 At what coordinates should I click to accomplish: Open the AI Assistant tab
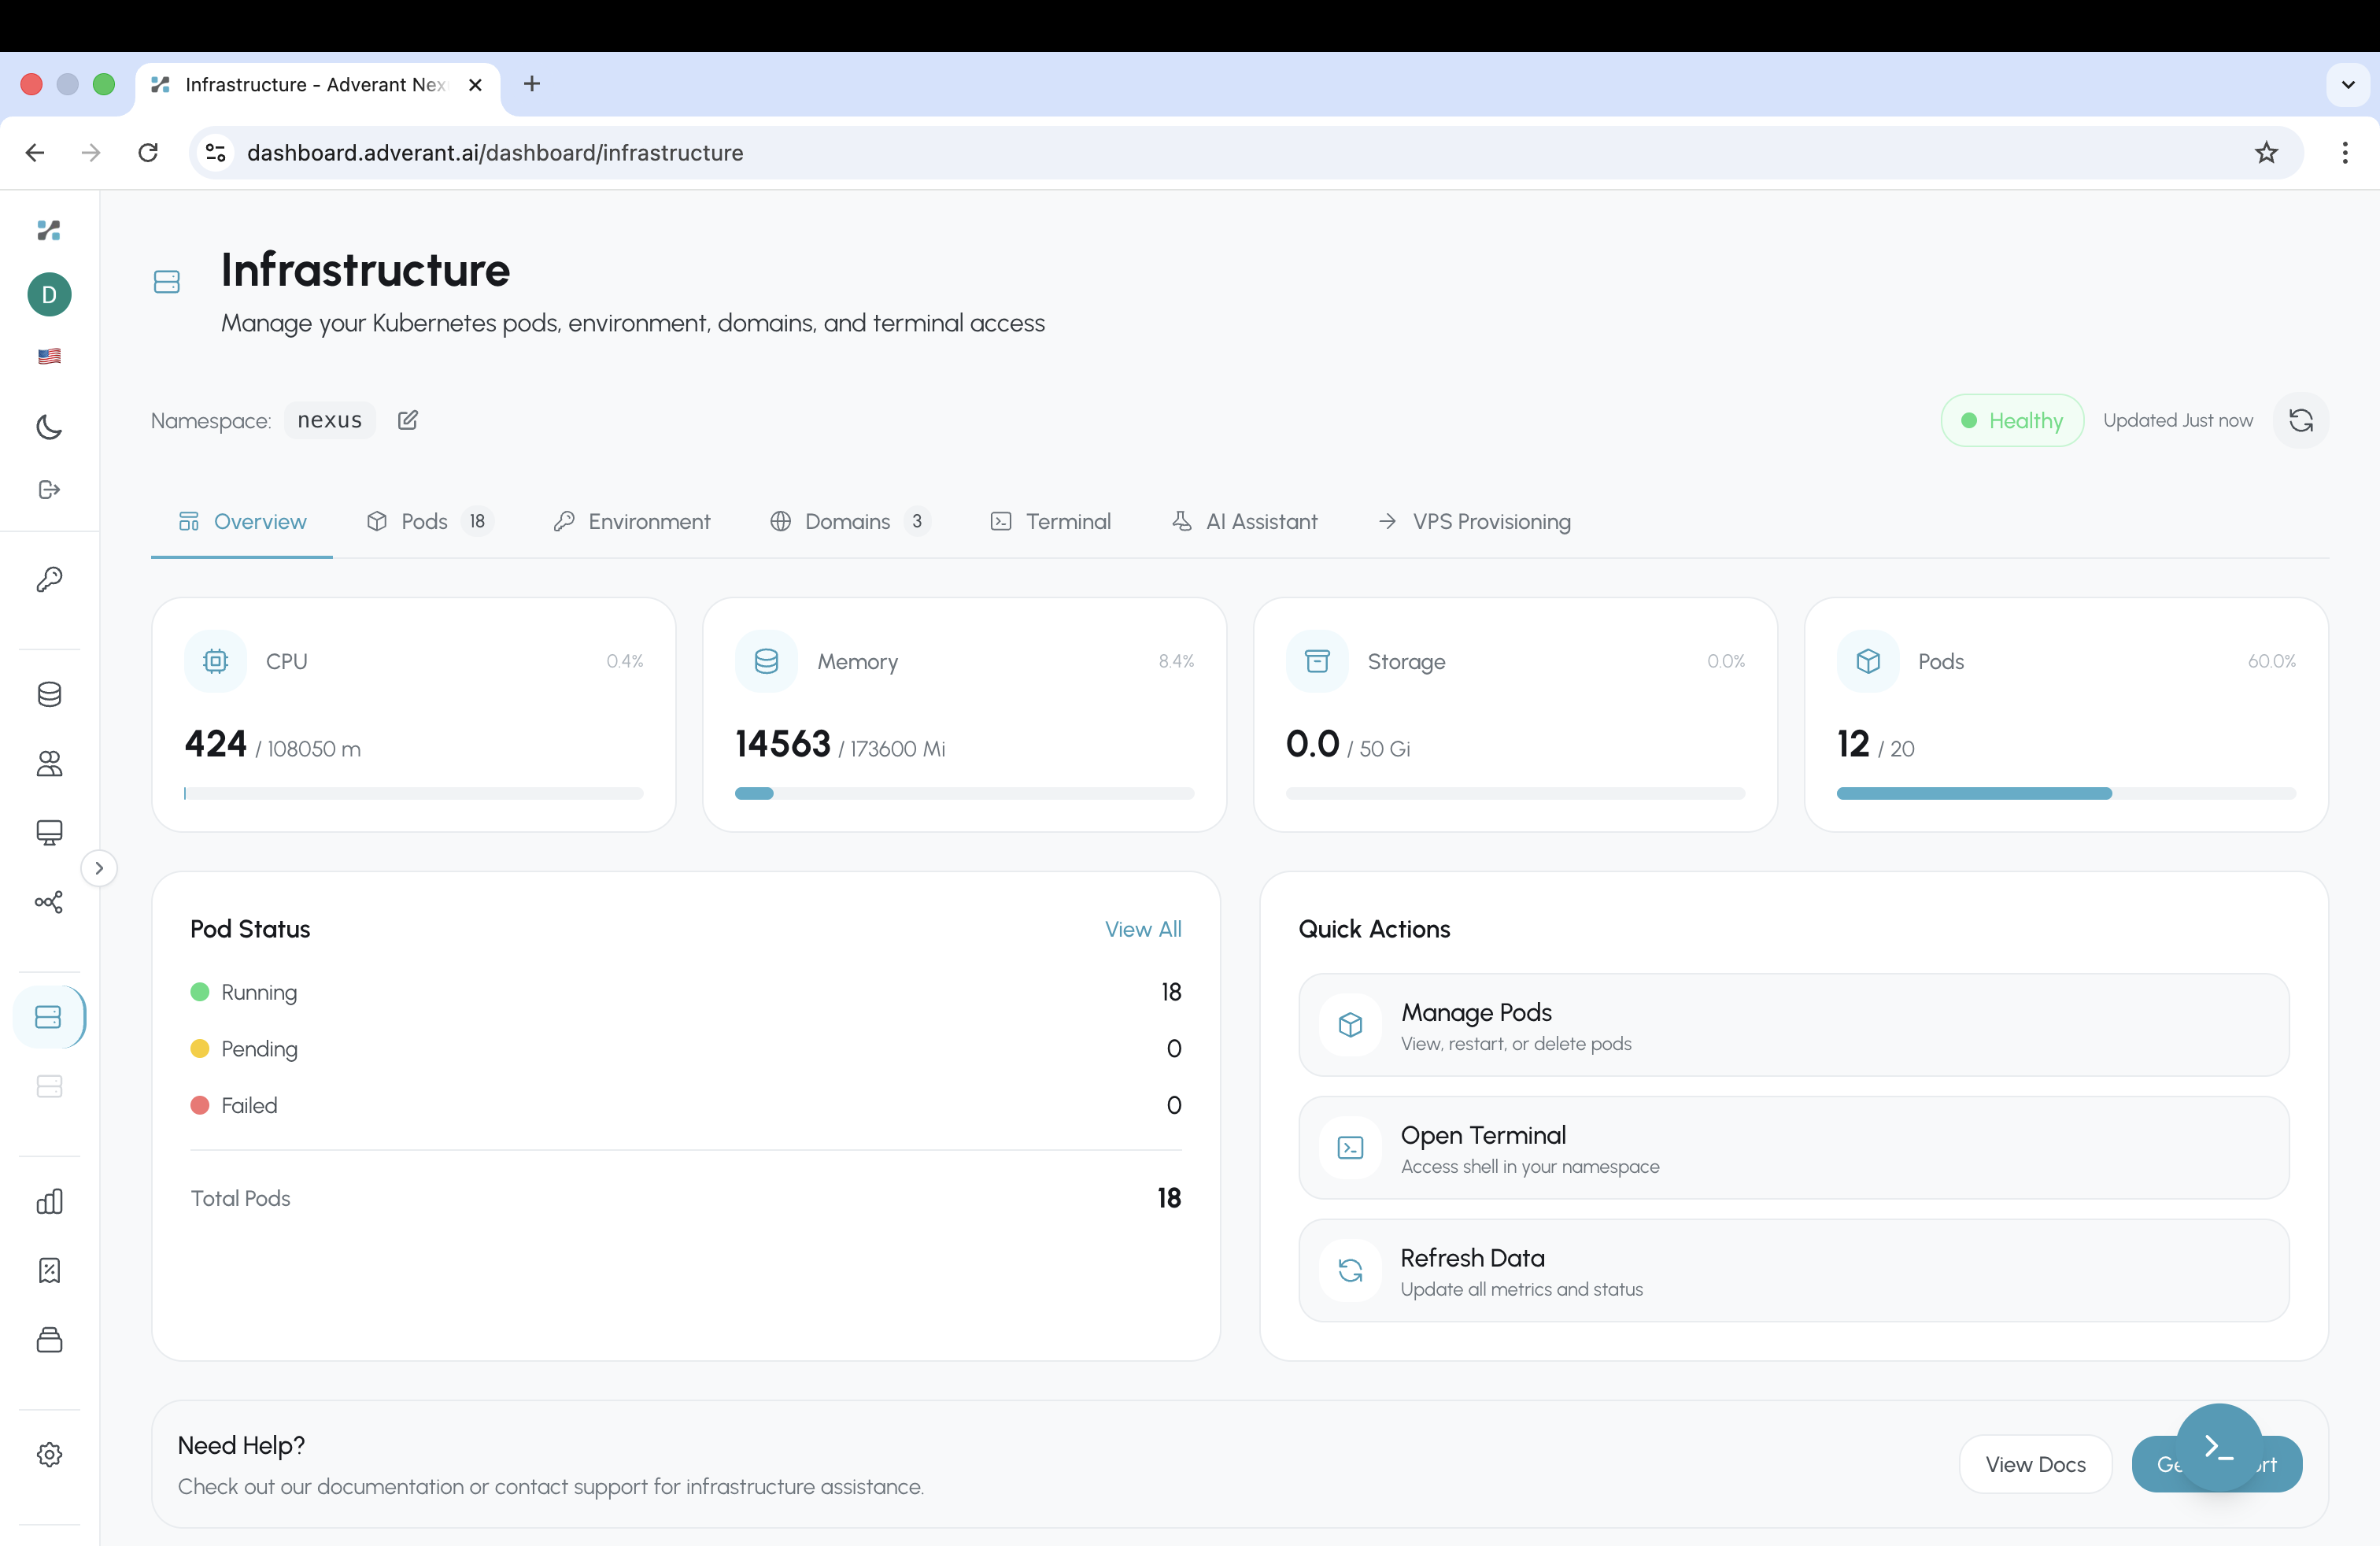pyautogui.click(x=1244, y=521)
